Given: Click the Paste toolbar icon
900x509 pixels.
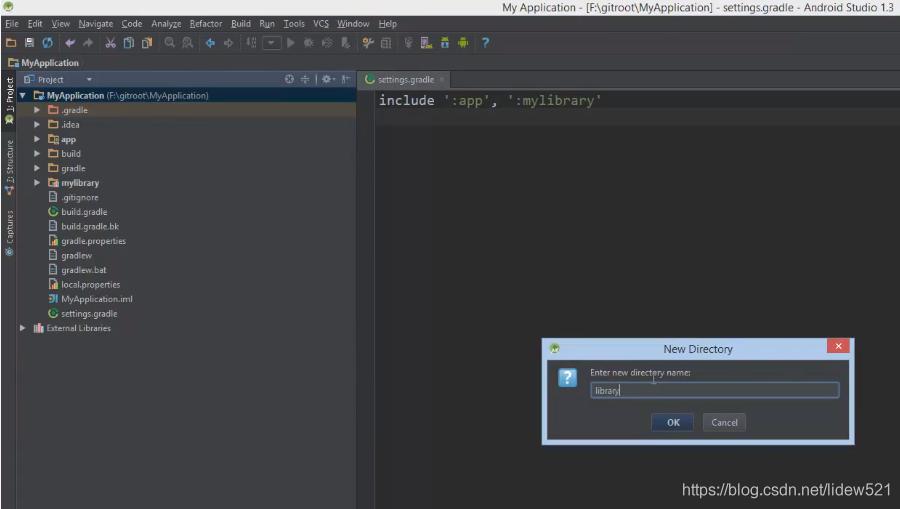Looking at the screenshot, I should pyautogui.click(x=147, y=43).
